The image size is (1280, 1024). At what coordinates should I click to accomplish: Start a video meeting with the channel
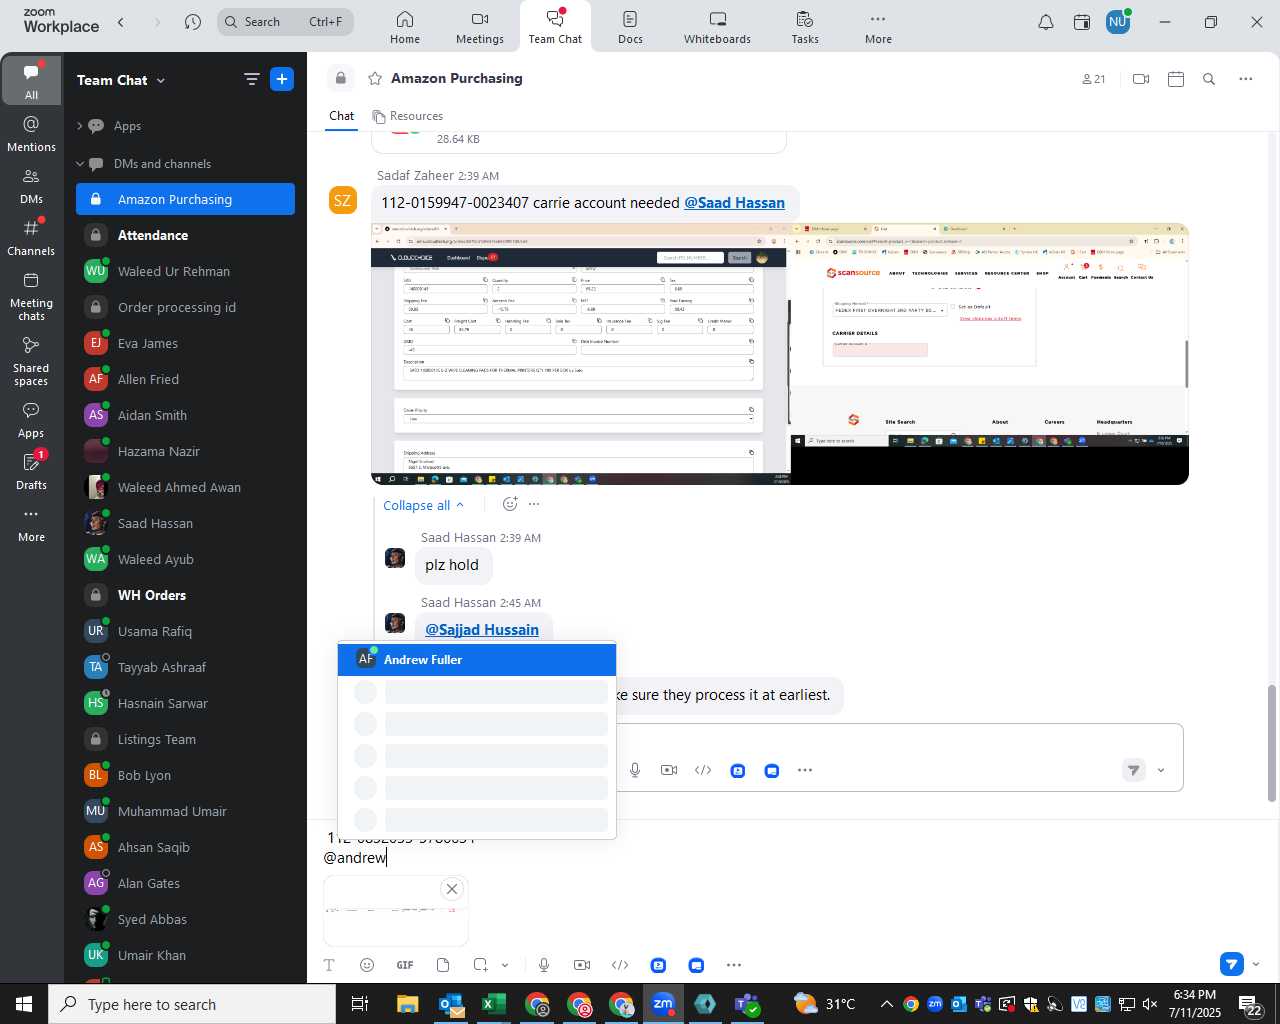[1141, 79]
